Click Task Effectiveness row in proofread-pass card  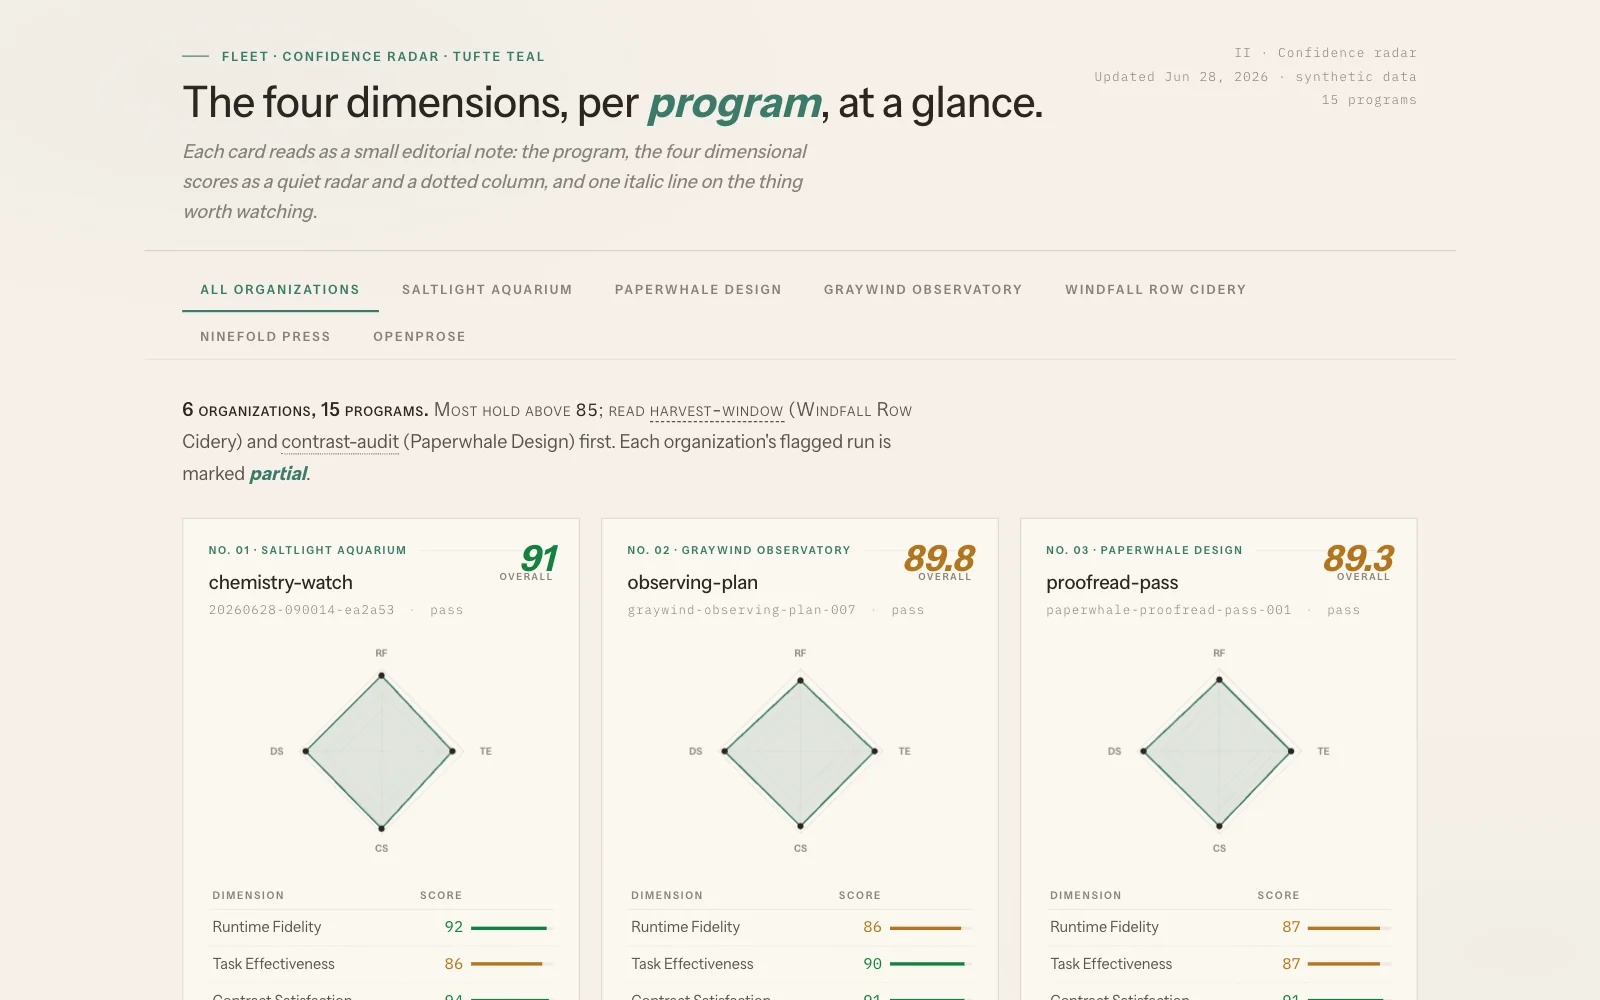click(1219, 964)
